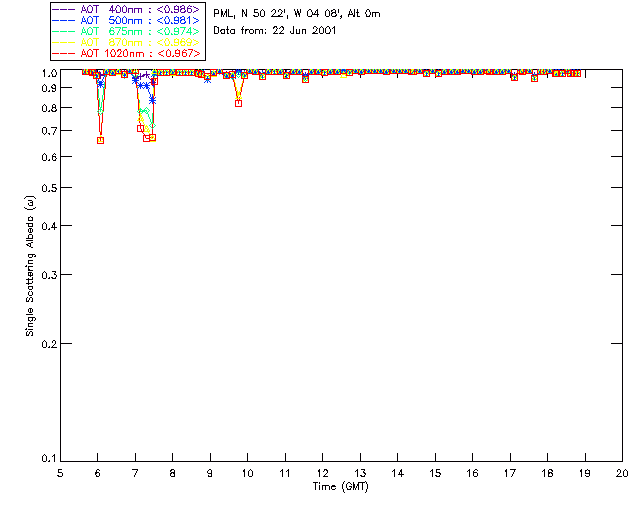This screenshot has height=512, width=640.
Task: Click the 8 x-axis tick label
Action: [x=173, y=473]
